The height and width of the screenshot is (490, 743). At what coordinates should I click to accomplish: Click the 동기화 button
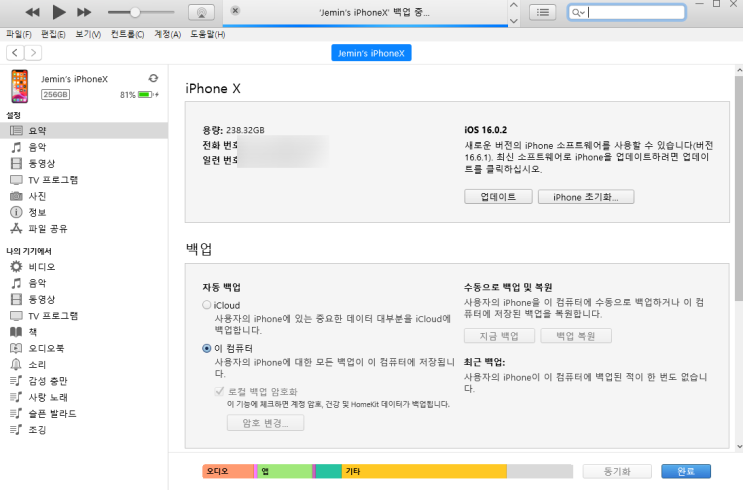pyautogui.click(x=617, y=471)
